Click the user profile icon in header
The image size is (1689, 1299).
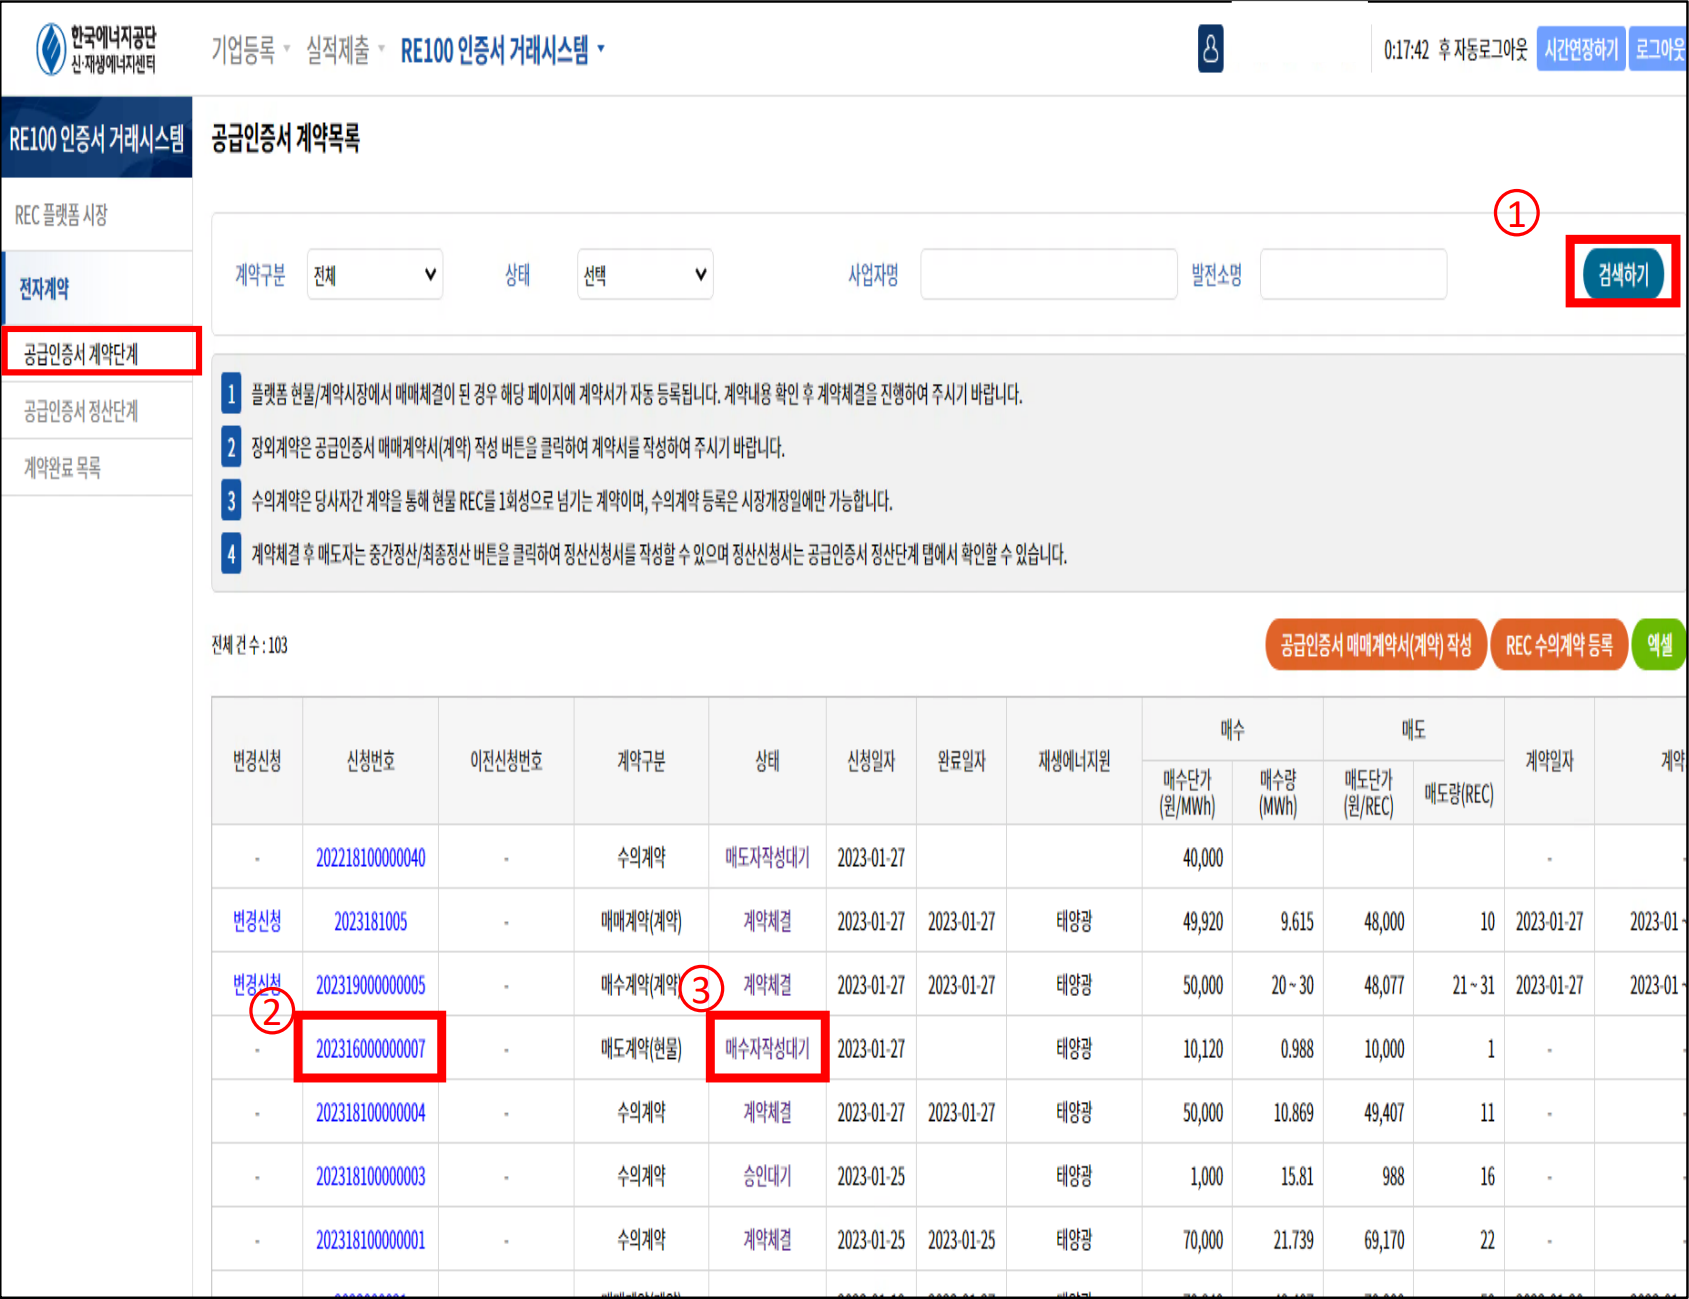coord(1210,49)
